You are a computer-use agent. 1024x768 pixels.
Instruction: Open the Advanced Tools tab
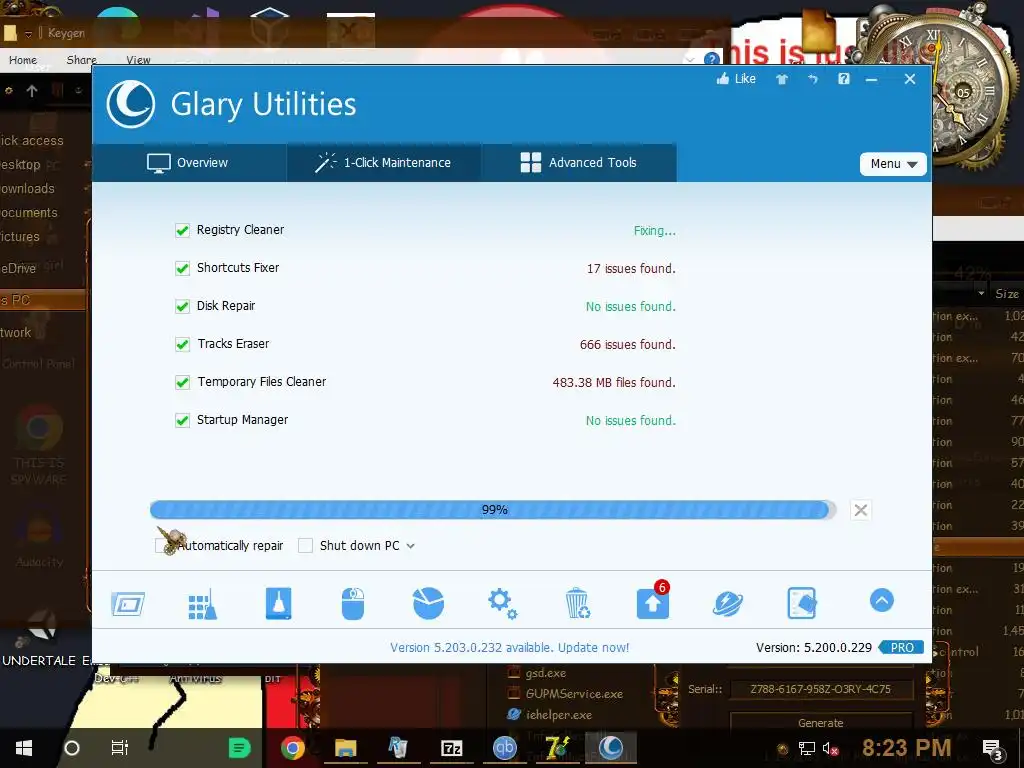point(579,163)
